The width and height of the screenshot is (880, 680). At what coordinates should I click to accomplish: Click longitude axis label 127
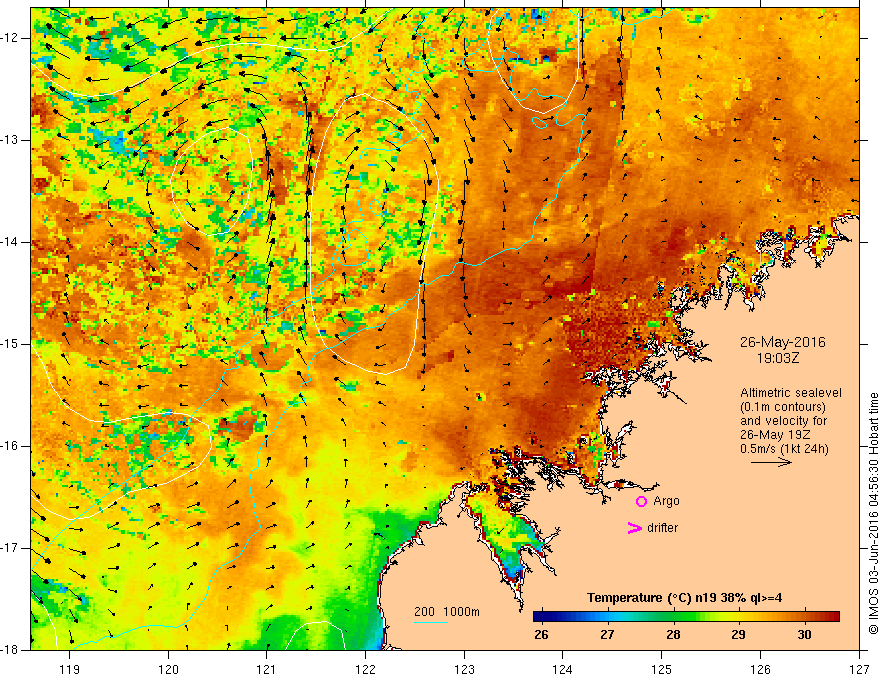coord(859,669)
